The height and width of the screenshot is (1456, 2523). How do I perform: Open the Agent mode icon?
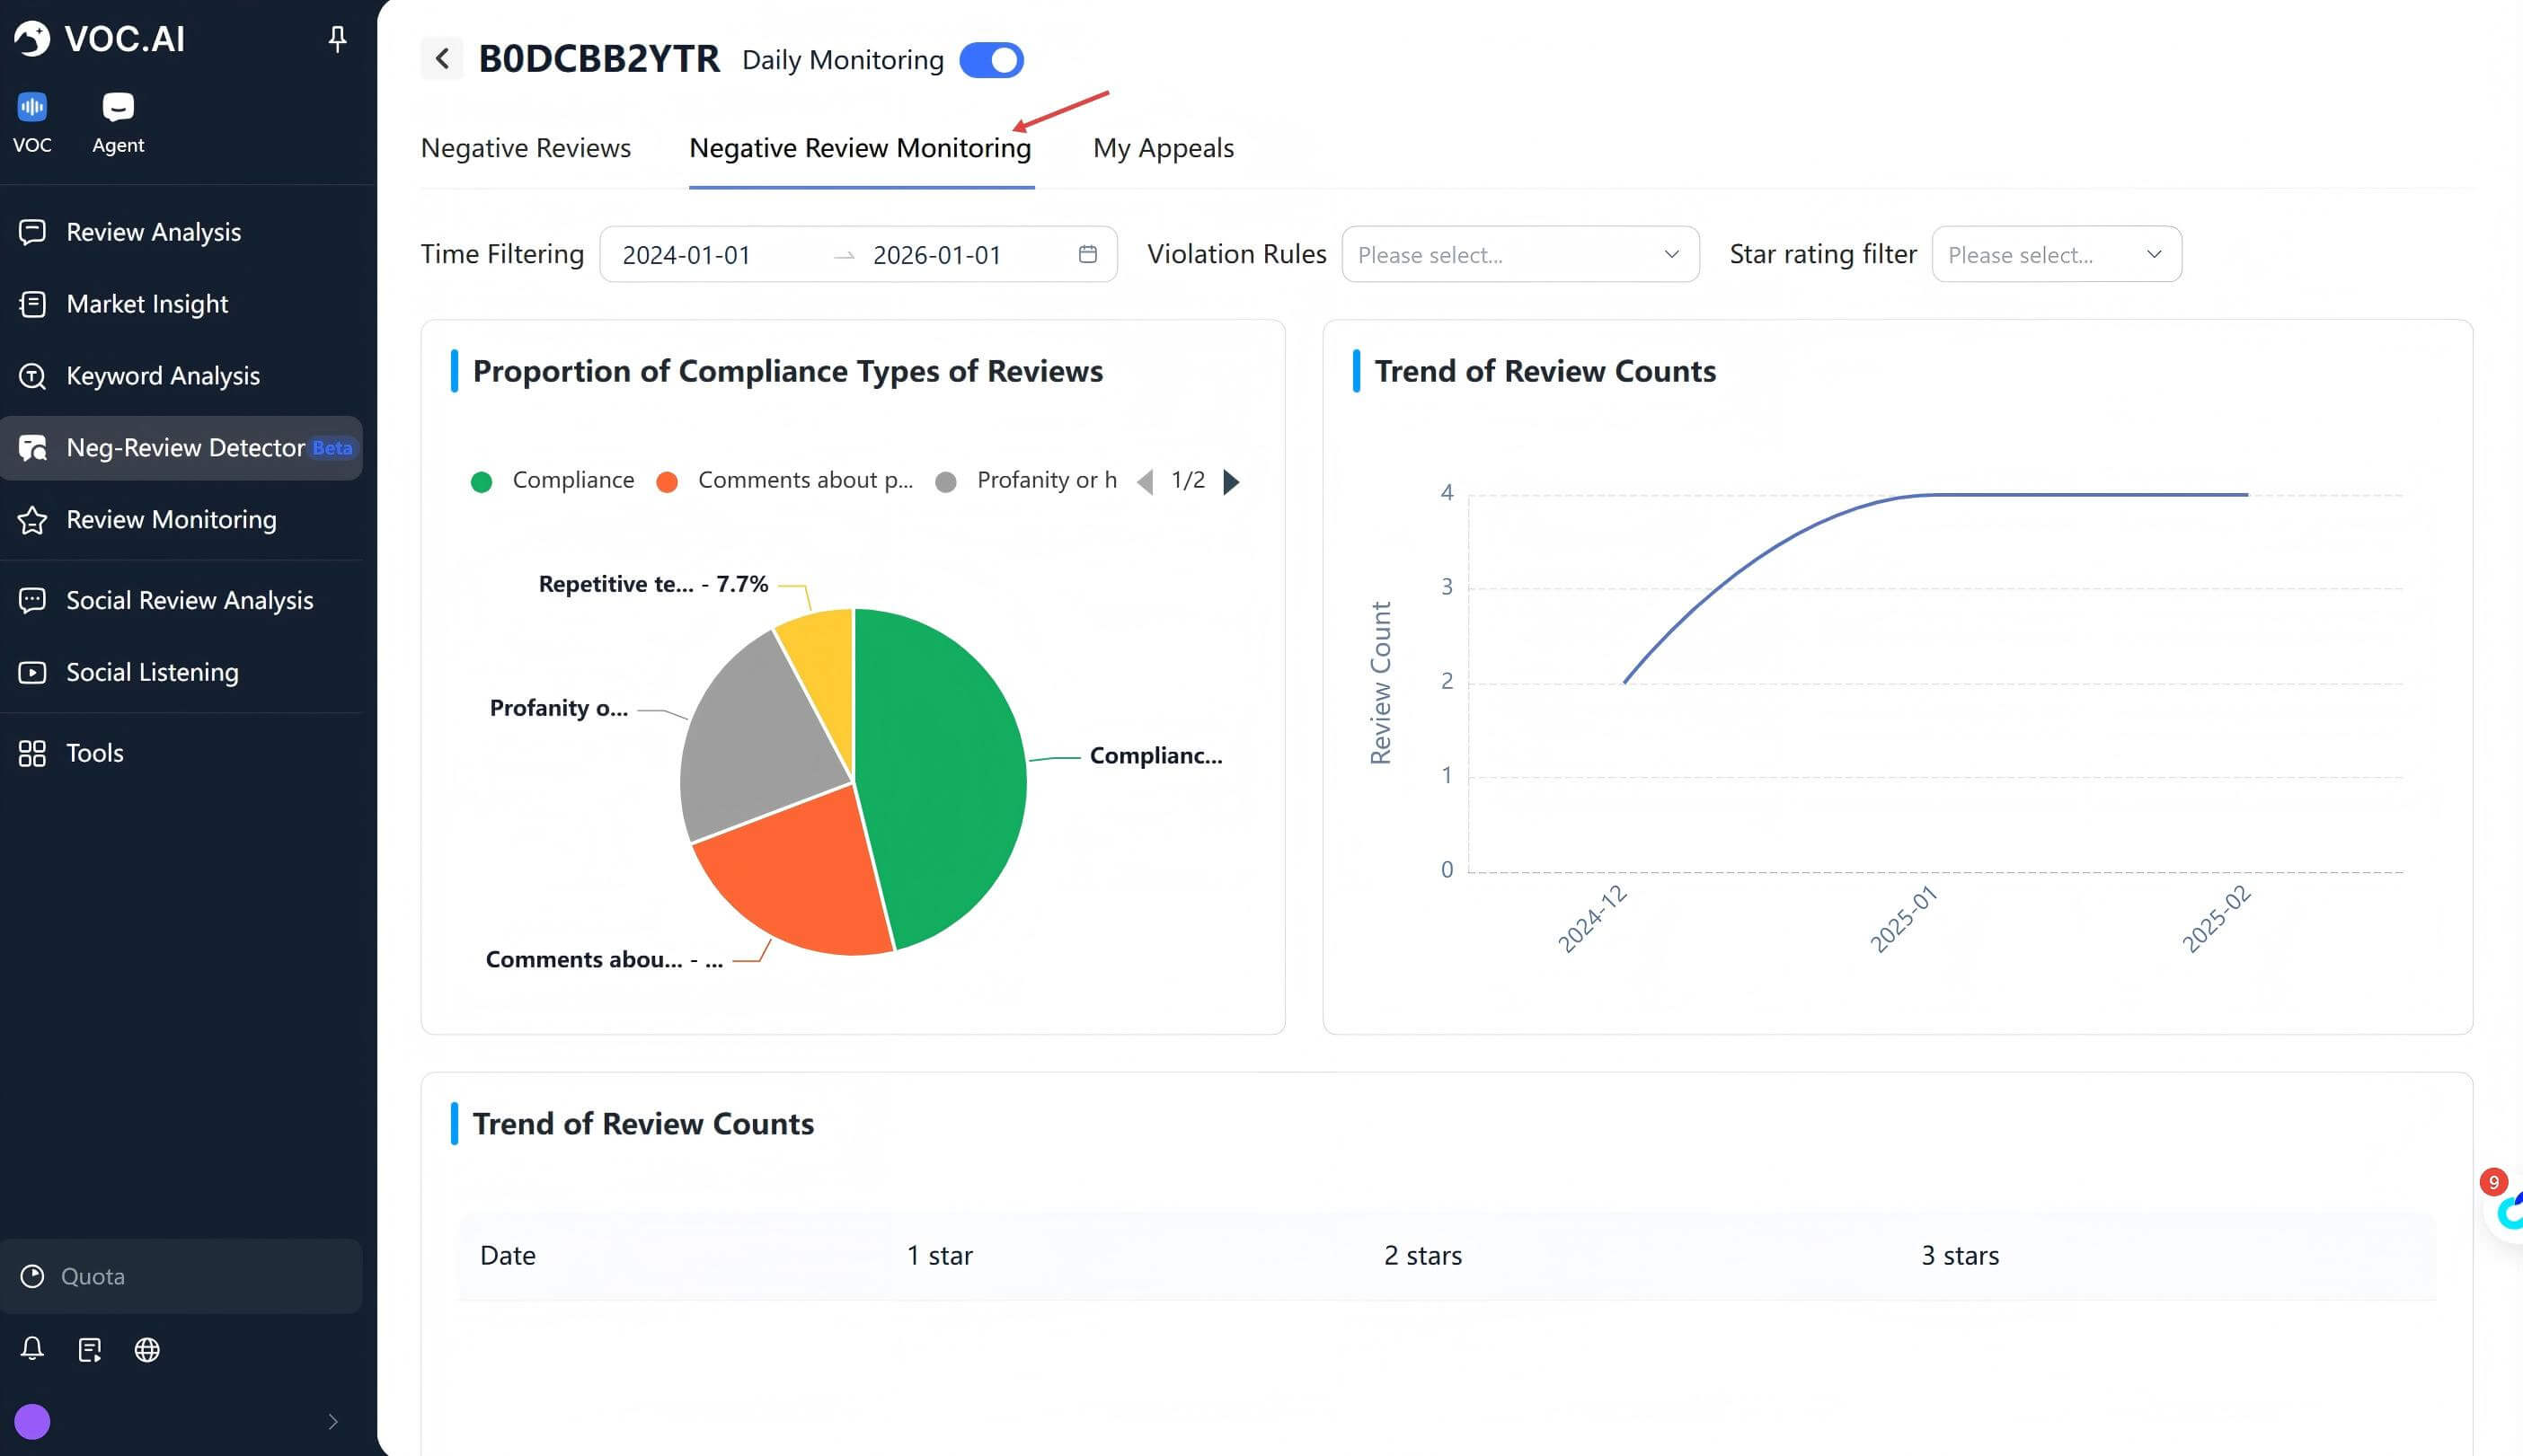pyautogui.click(x=118, y=107)
